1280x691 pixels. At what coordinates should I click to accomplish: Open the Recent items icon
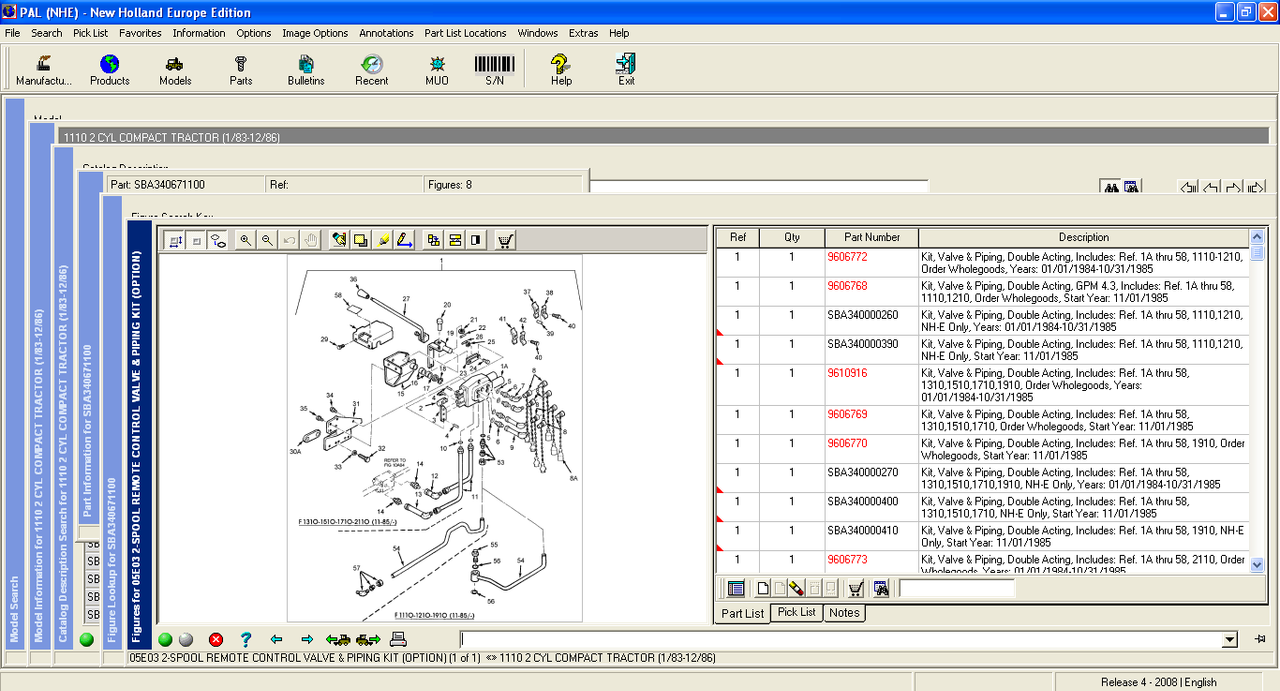point(372,69)
